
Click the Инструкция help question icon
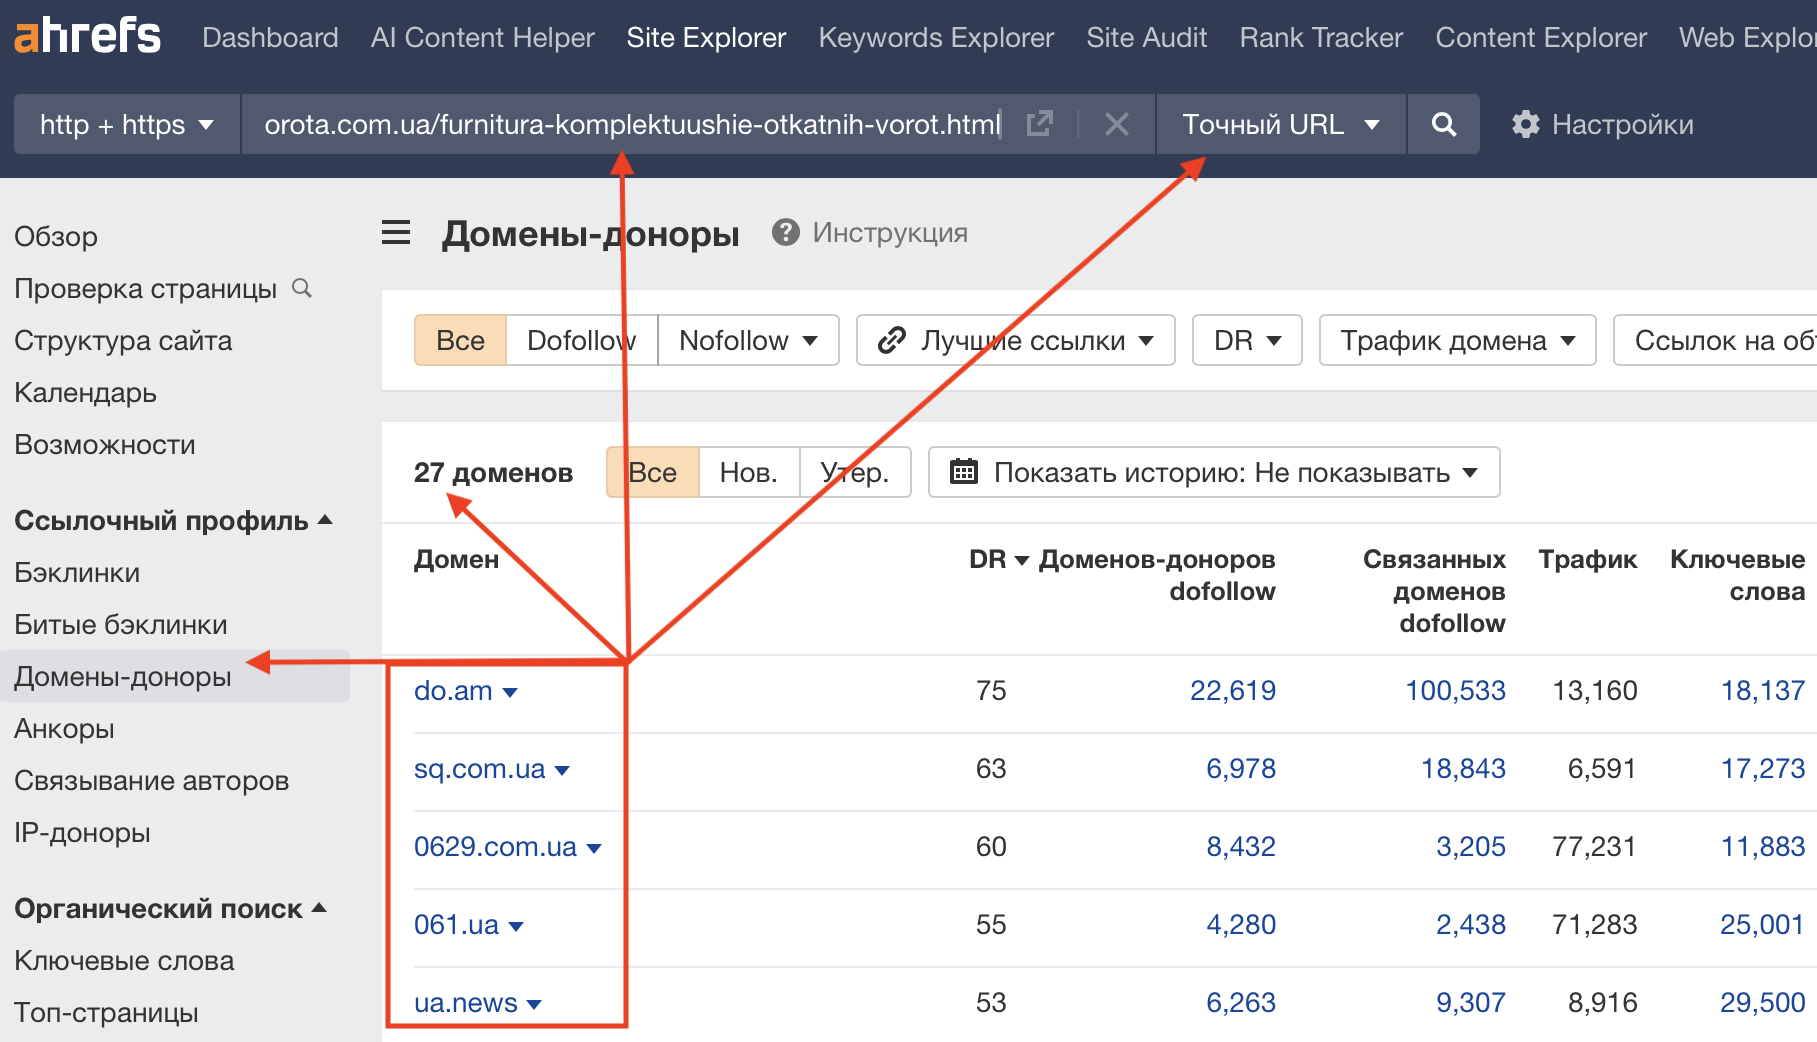click(786, 232)
